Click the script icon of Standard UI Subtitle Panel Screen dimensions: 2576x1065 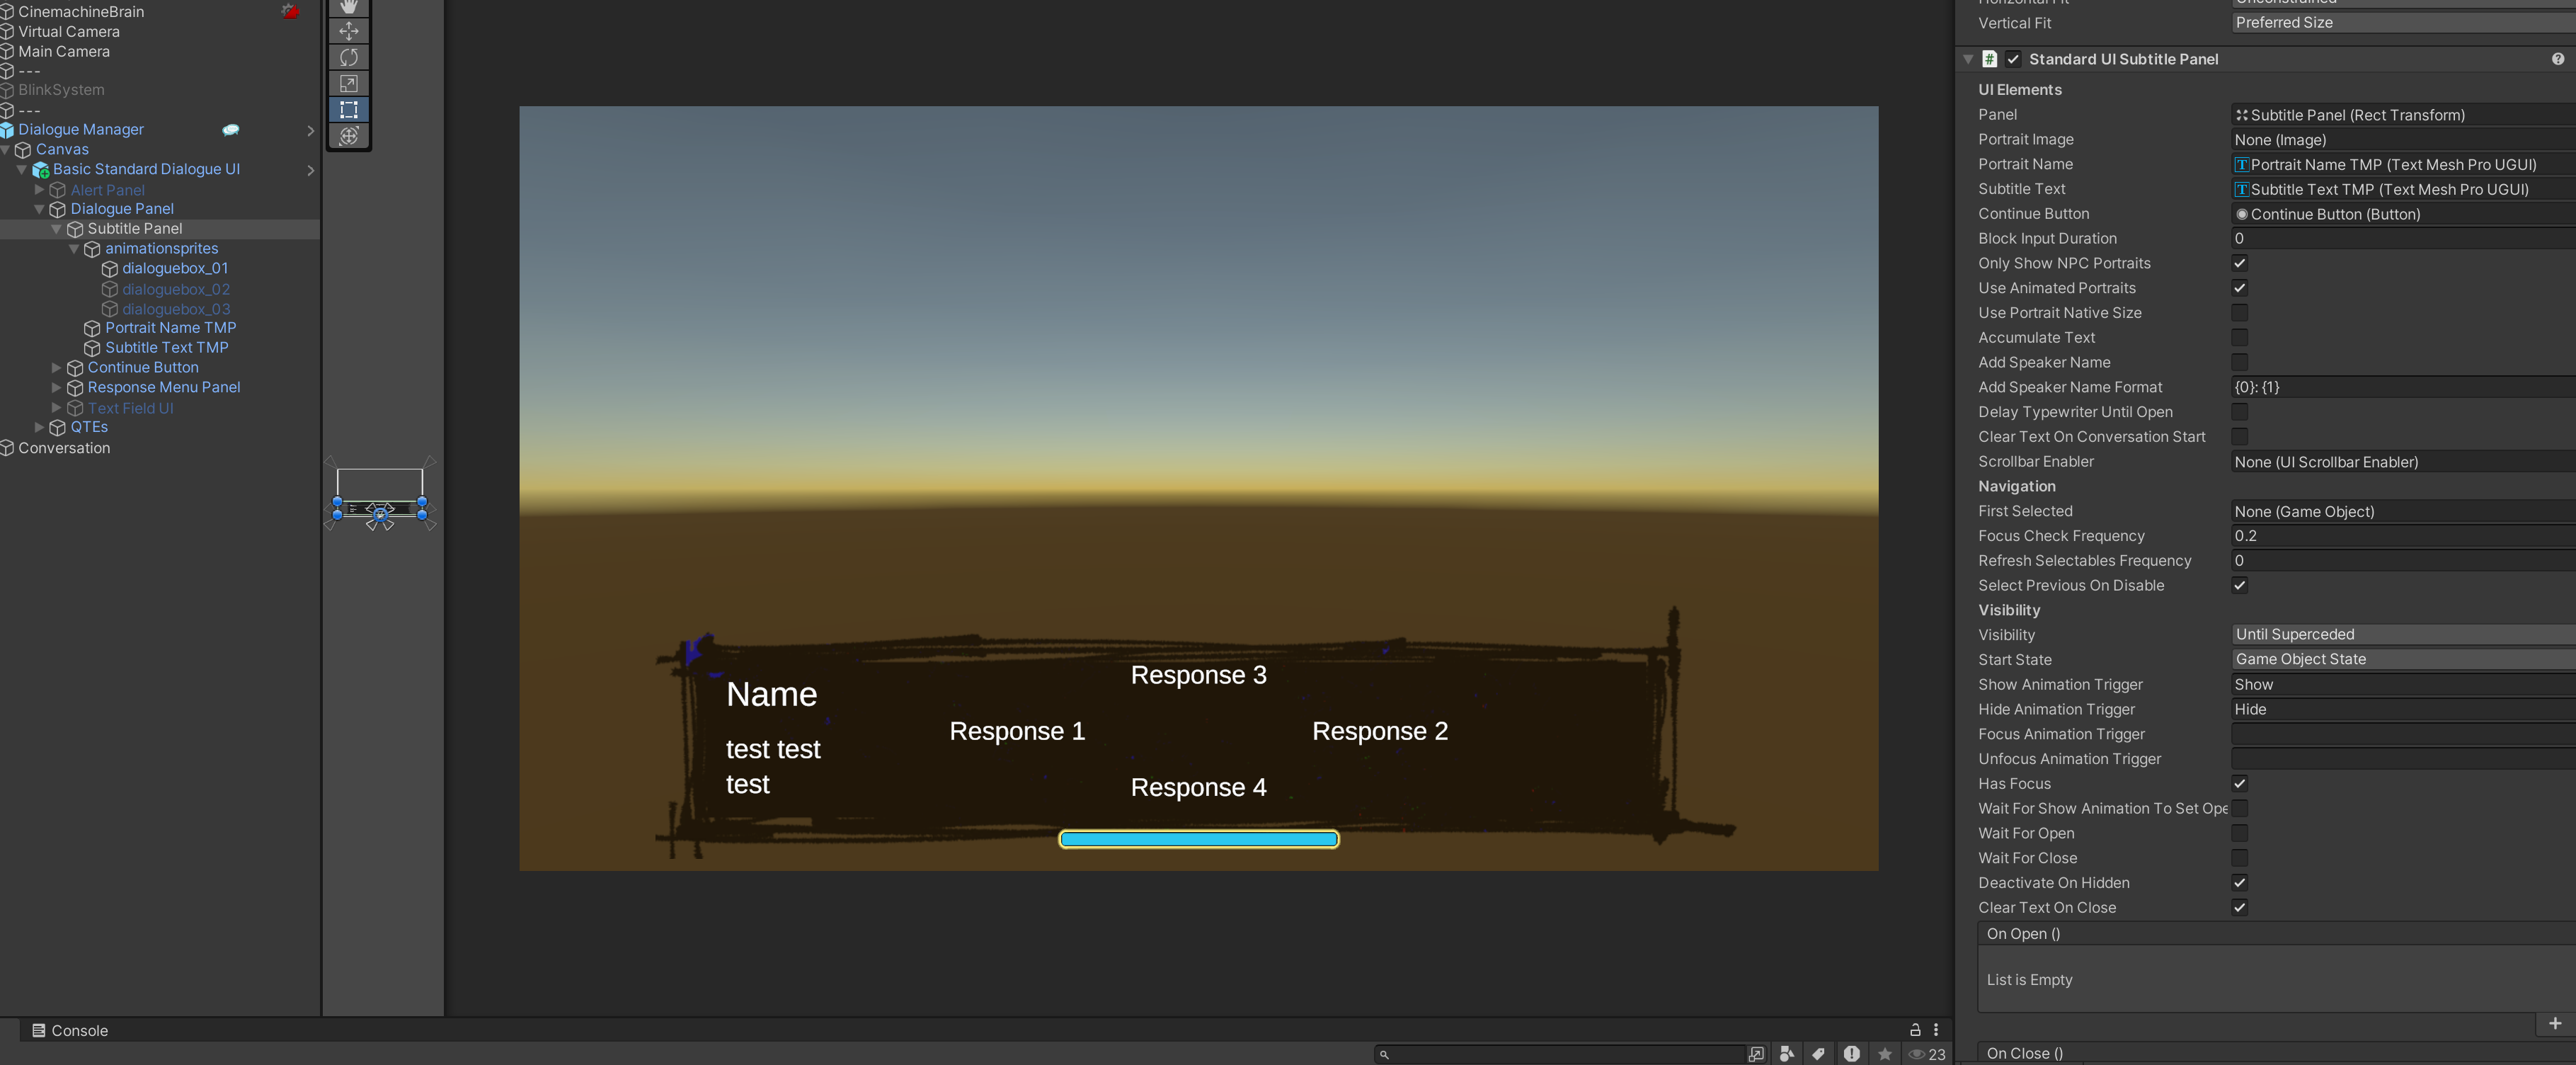1989,59
